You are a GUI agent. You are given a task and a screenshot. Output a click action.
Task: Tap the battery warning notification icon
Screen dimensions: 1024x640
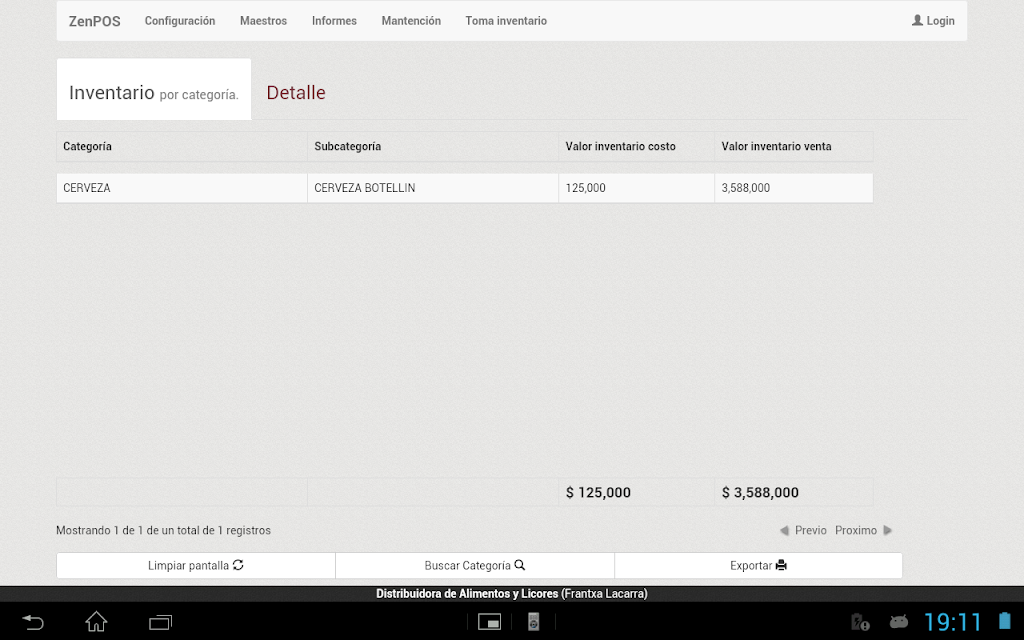click(x=860, y=622)
